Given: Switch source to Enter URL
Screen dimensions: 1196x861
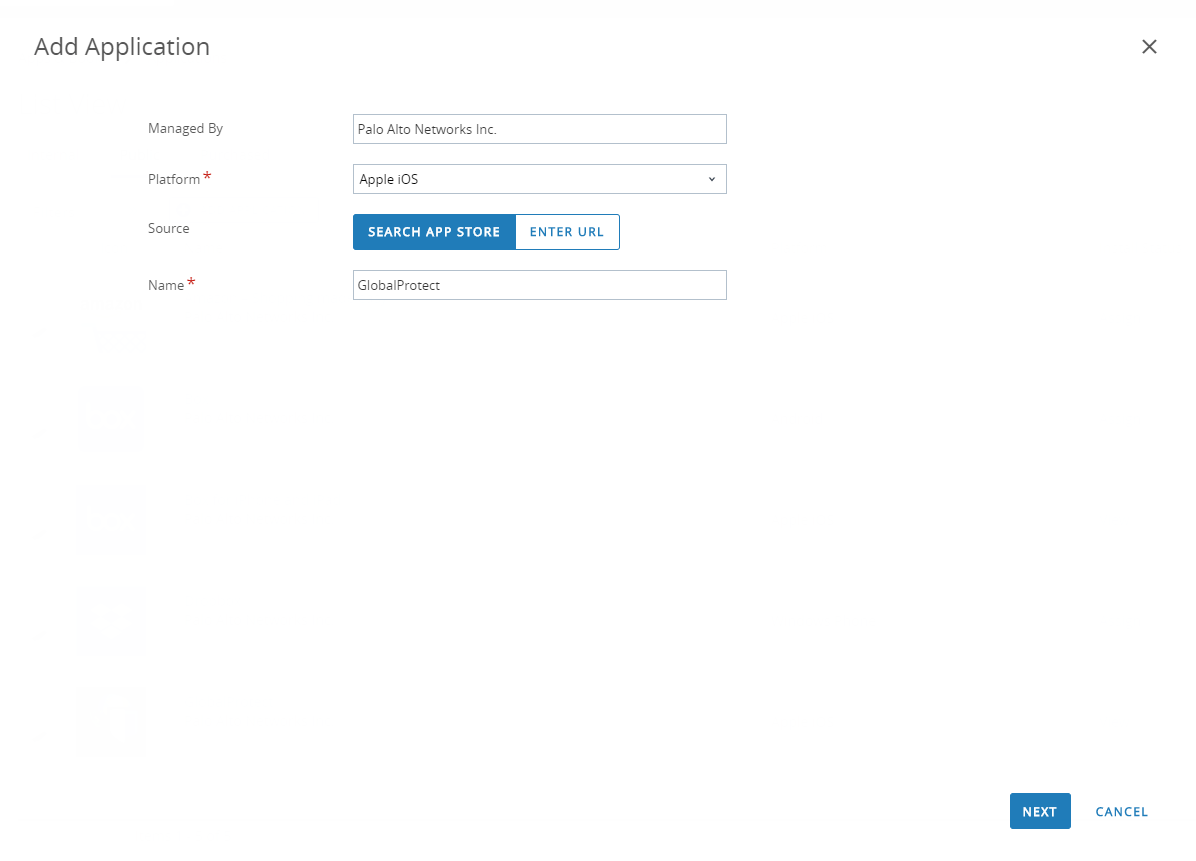Looking at the screenshot, I should click(x=567, y=232).
